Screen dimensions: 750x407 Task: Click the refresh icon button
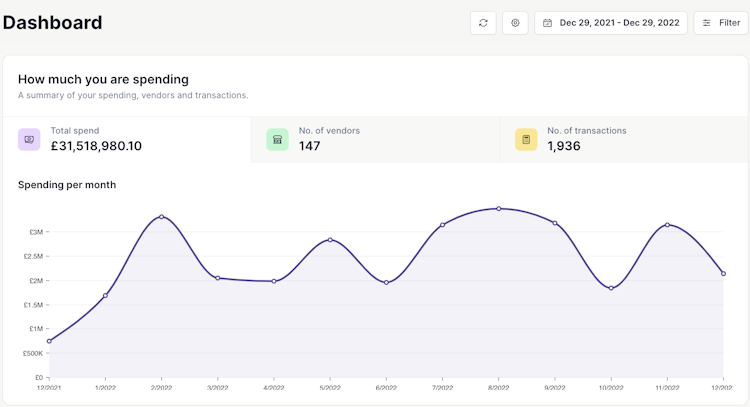click(x=483, y=23)
